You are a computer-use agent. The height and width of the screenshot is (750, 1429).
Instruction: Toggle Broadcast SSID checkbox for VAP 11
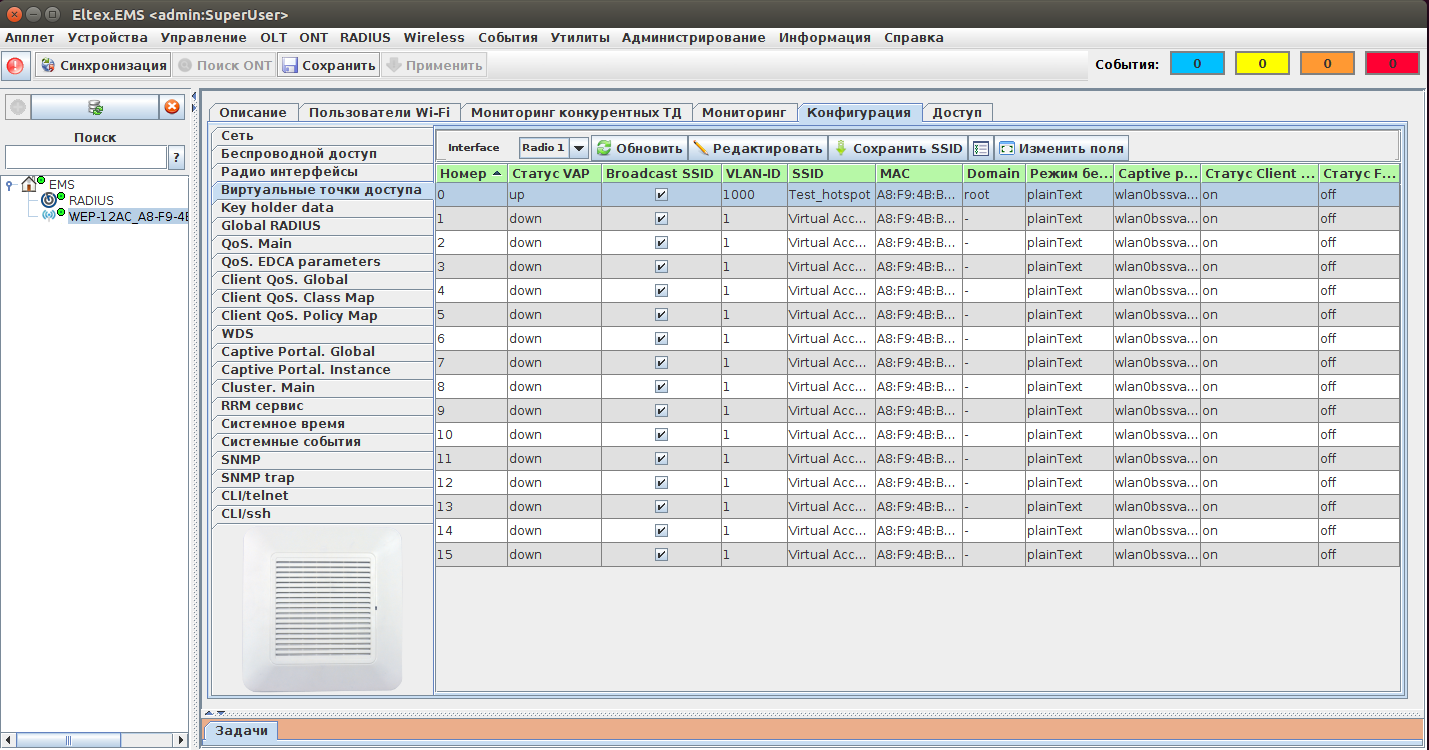pos(661,459)
